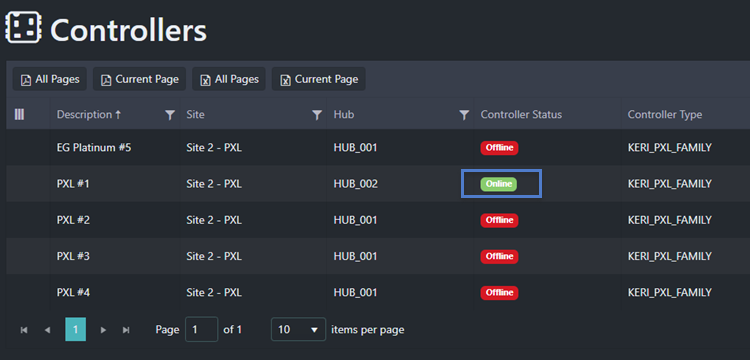
Task: Select the EG Platinum #5 row
Action: tap(378, 148)
